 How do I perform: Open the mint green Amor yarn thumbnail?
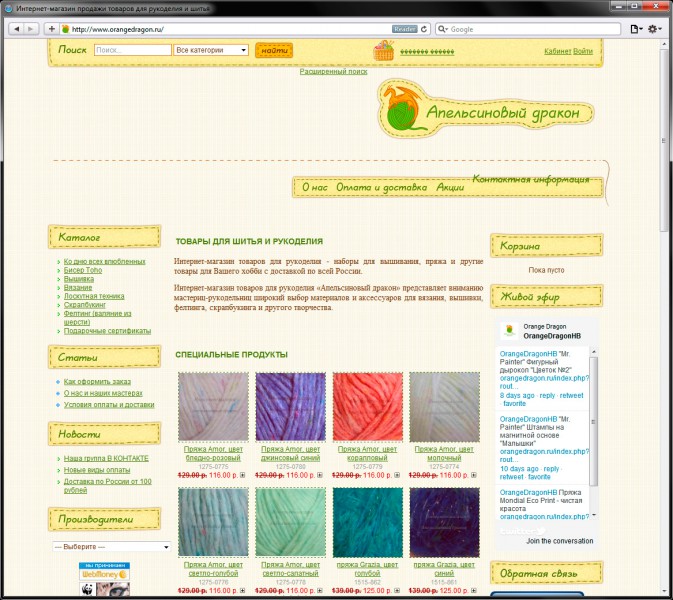tap(291, 522)
